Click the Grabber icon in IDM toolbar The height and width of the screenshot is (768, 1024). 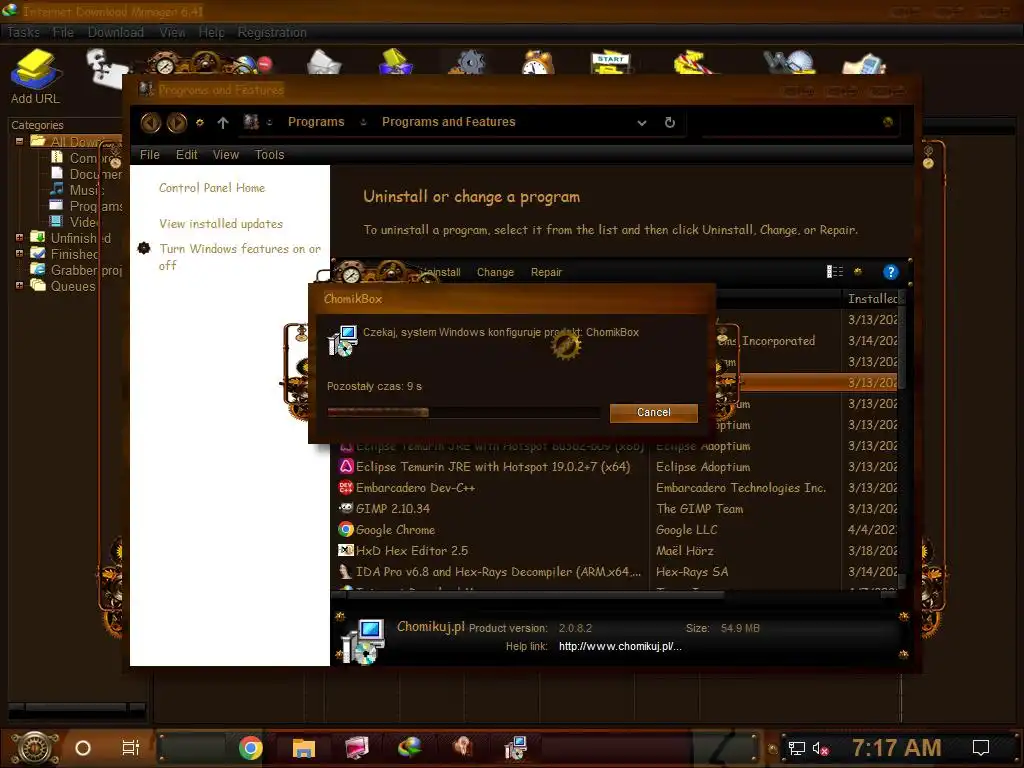tap(790, 63)
